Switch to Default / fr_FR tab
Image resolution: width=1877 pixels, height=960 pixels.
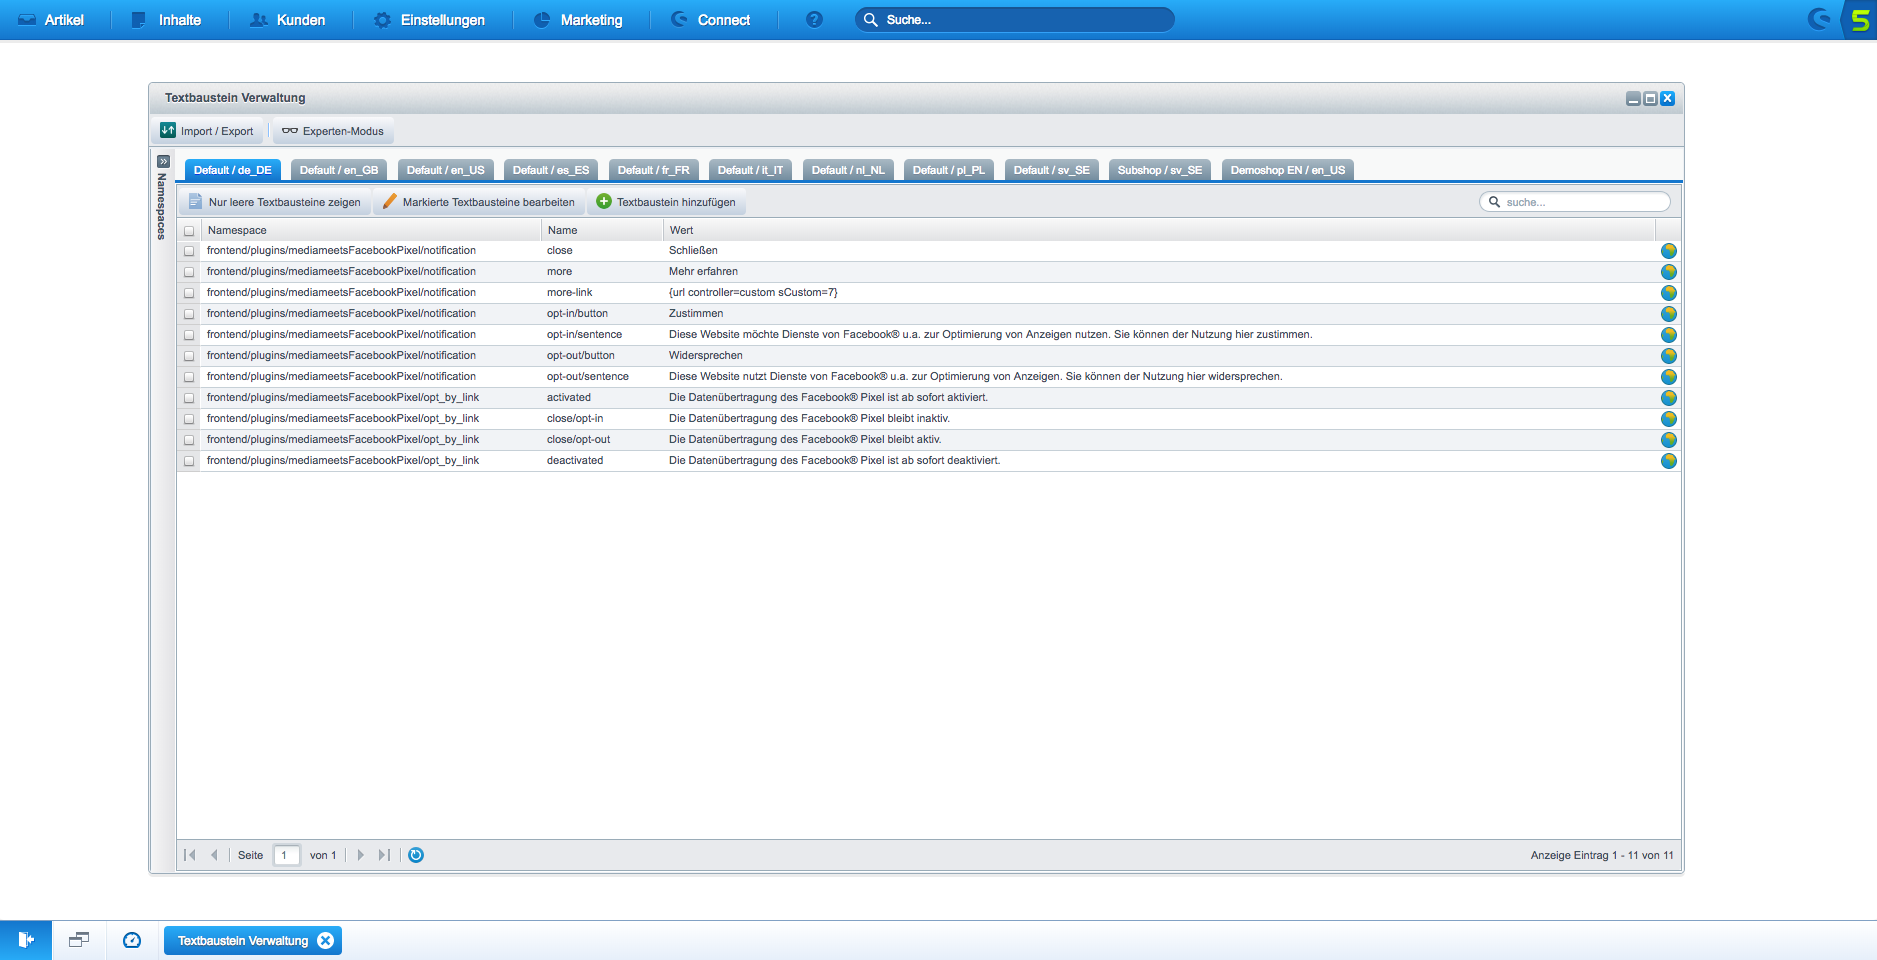[654, 170]
